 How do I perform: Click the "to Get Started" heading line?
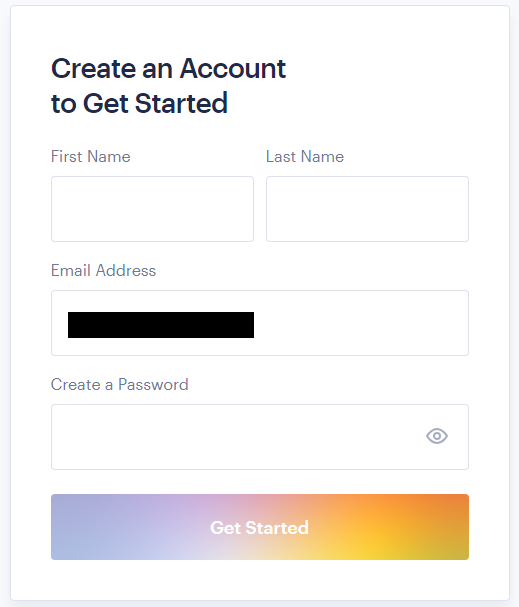pyautogui.click(x=139, y=103)
